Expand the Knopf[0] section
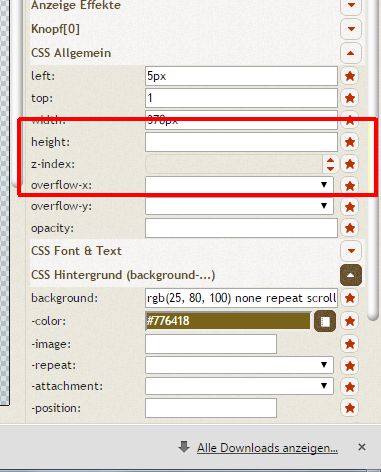 pyautogui.click(x=351, y=29)
